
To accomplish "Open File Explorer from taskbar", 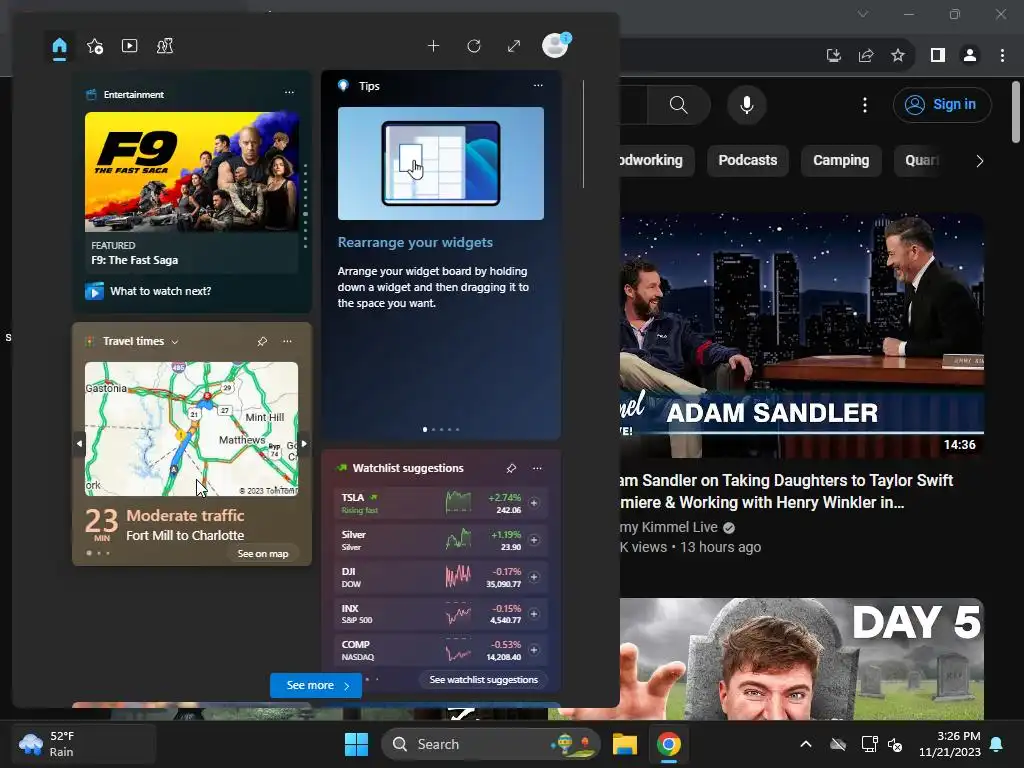I will (624, 744).
